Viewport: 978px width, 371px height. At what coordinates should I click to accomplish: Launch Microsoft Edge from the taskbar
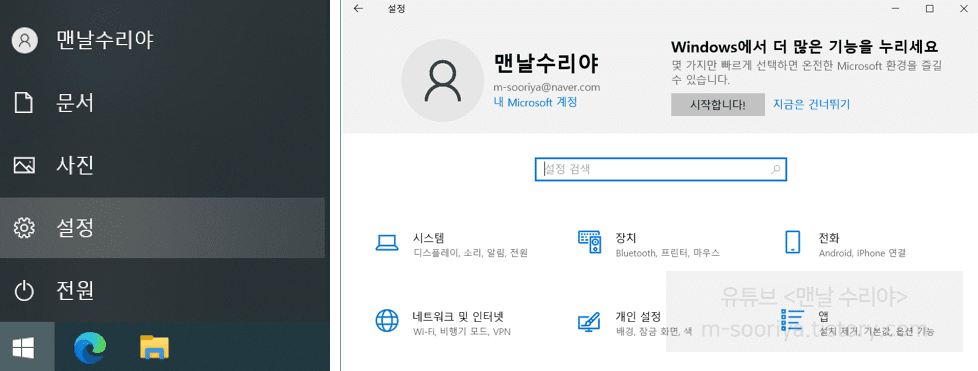[x=90, y=347]
